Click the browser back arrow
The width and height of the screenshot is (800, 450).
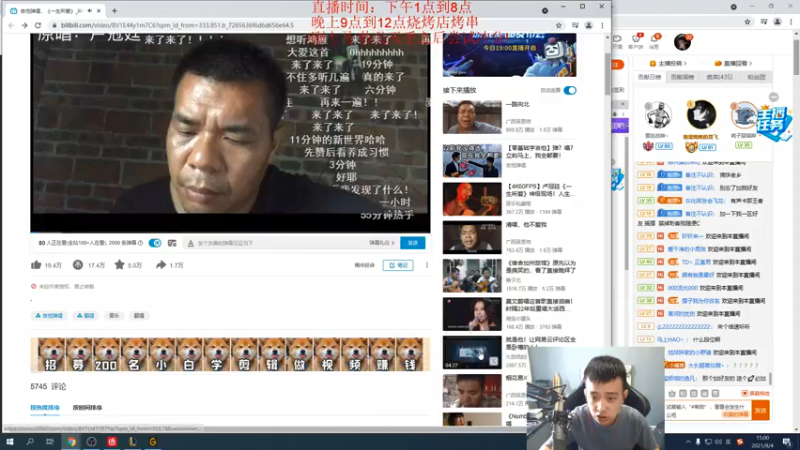[11, 25]
